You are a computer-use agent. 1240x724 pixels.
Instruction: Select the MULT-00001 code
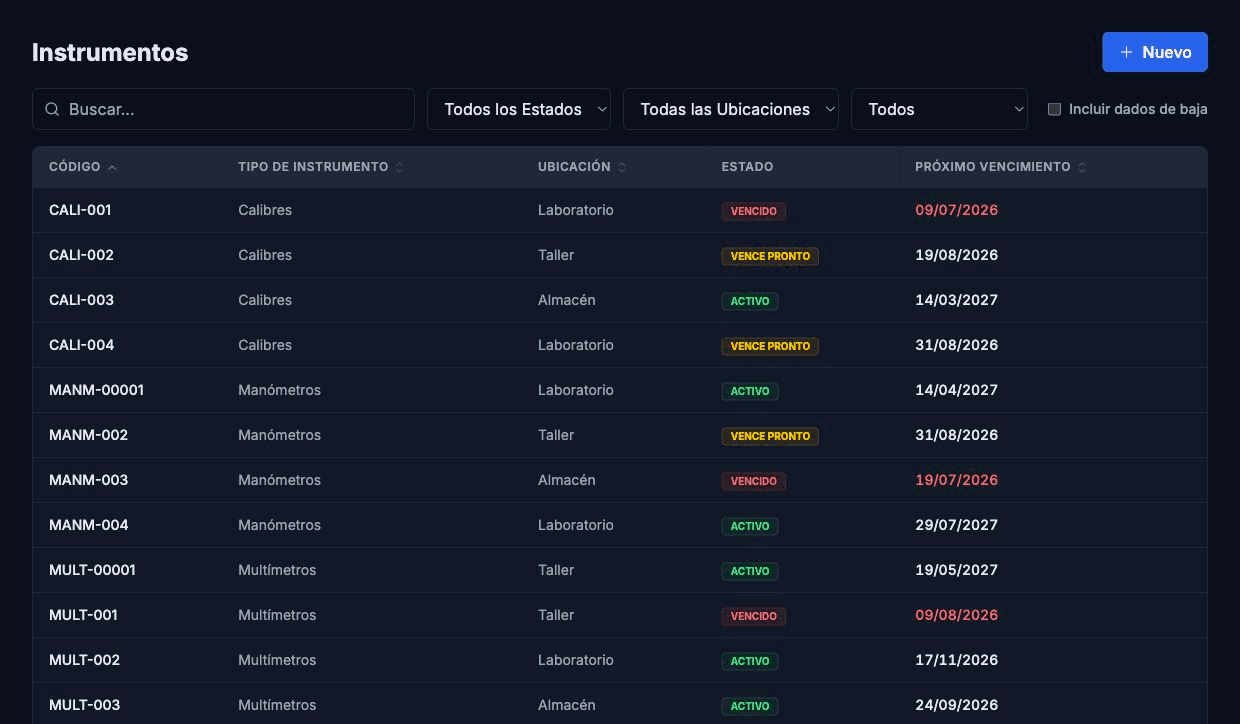pyautogui.click(x=92, y=570)
